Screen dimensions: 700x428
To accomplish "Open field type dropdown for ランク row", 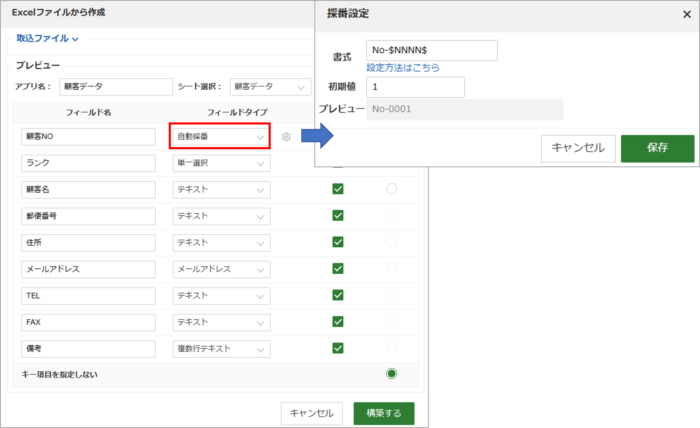I will [221, 163].
